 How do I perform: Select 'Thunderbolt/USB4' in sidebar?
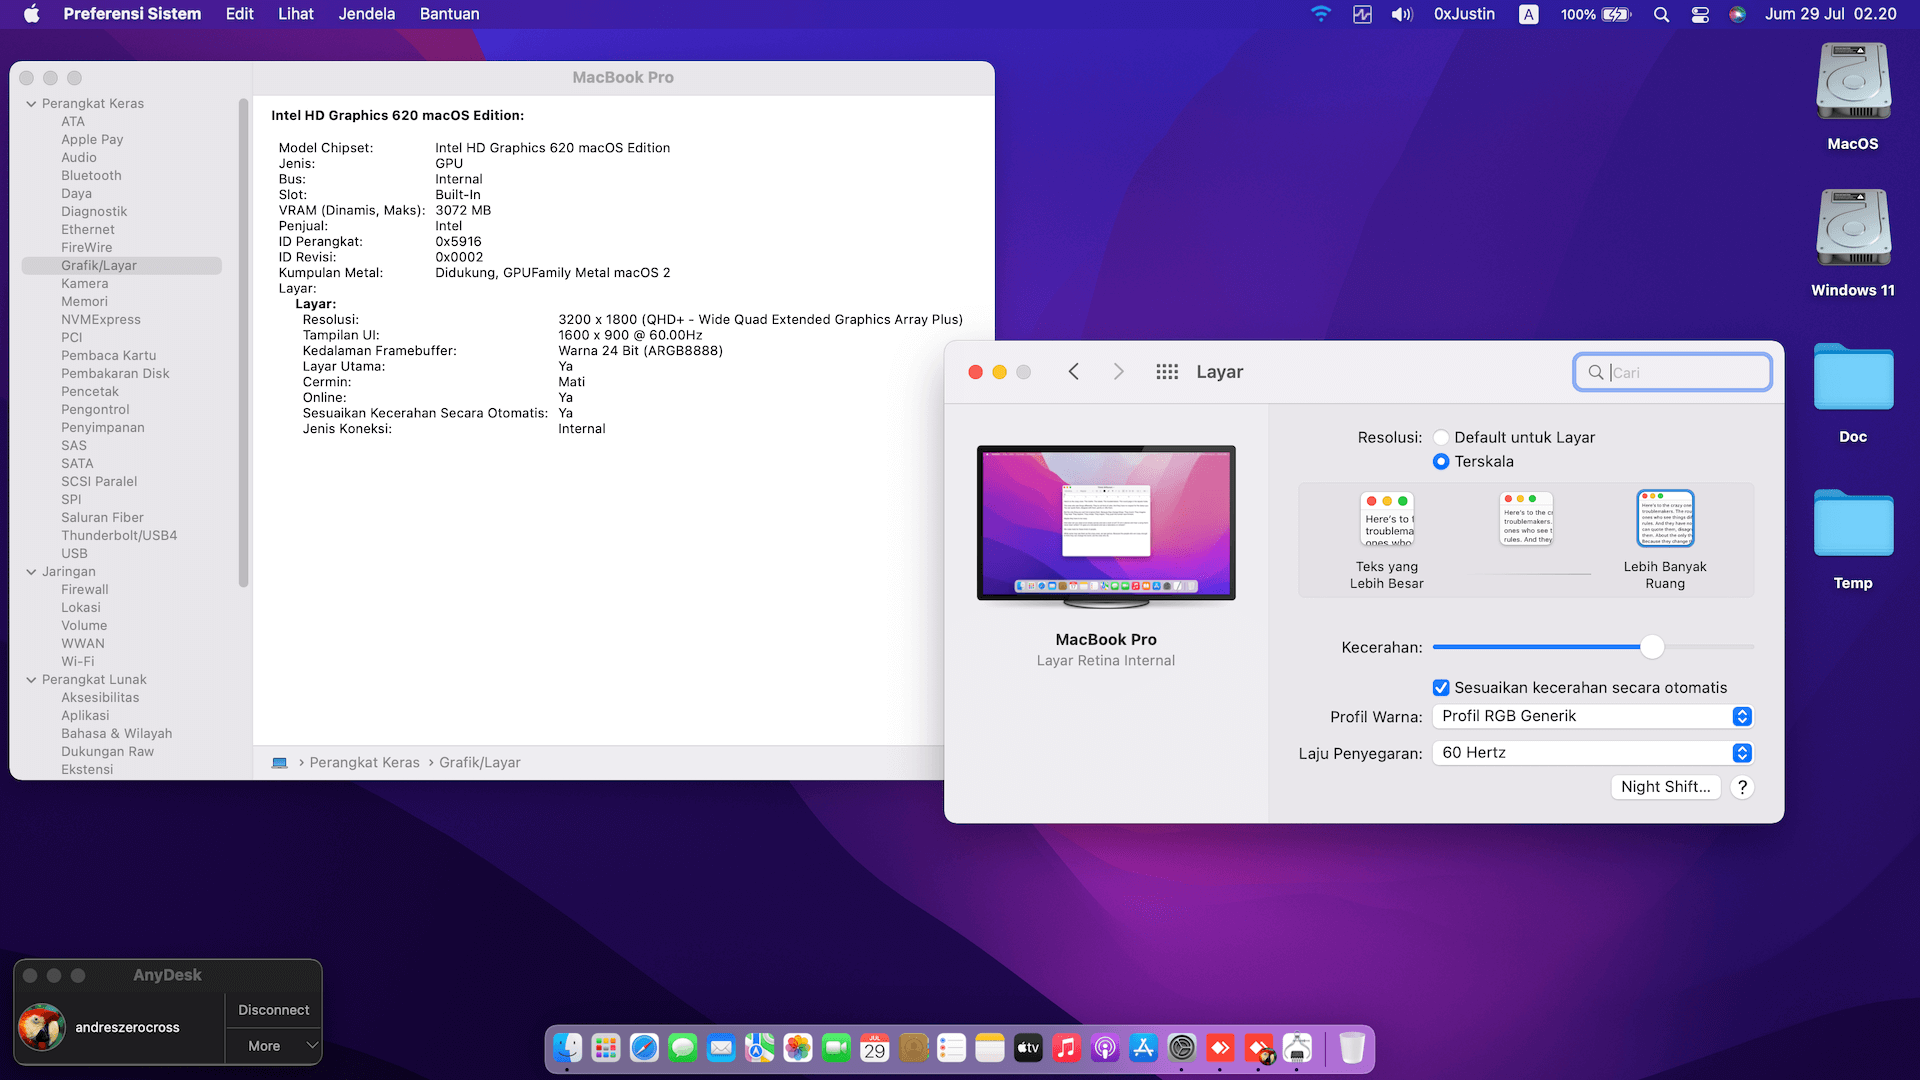[119, 536]
